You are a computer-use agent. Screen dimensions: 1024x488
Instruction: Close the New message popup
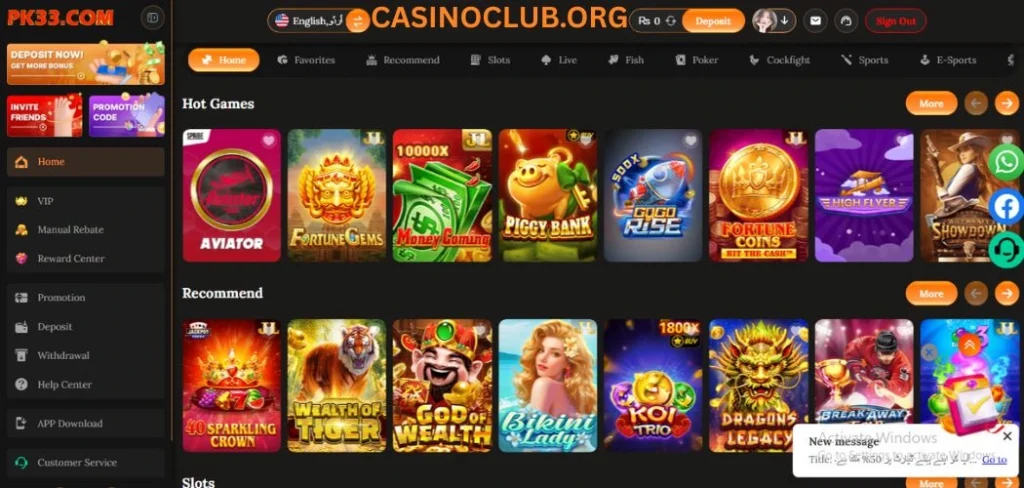point(1007,436)
